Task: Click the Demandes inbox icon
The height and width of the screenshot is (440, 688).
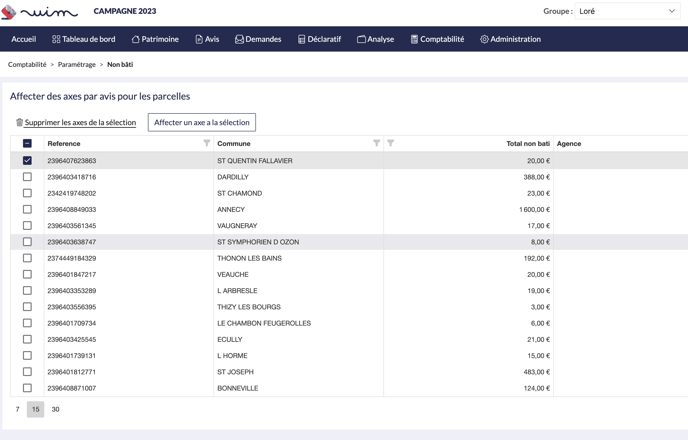Action: (239, 40)
